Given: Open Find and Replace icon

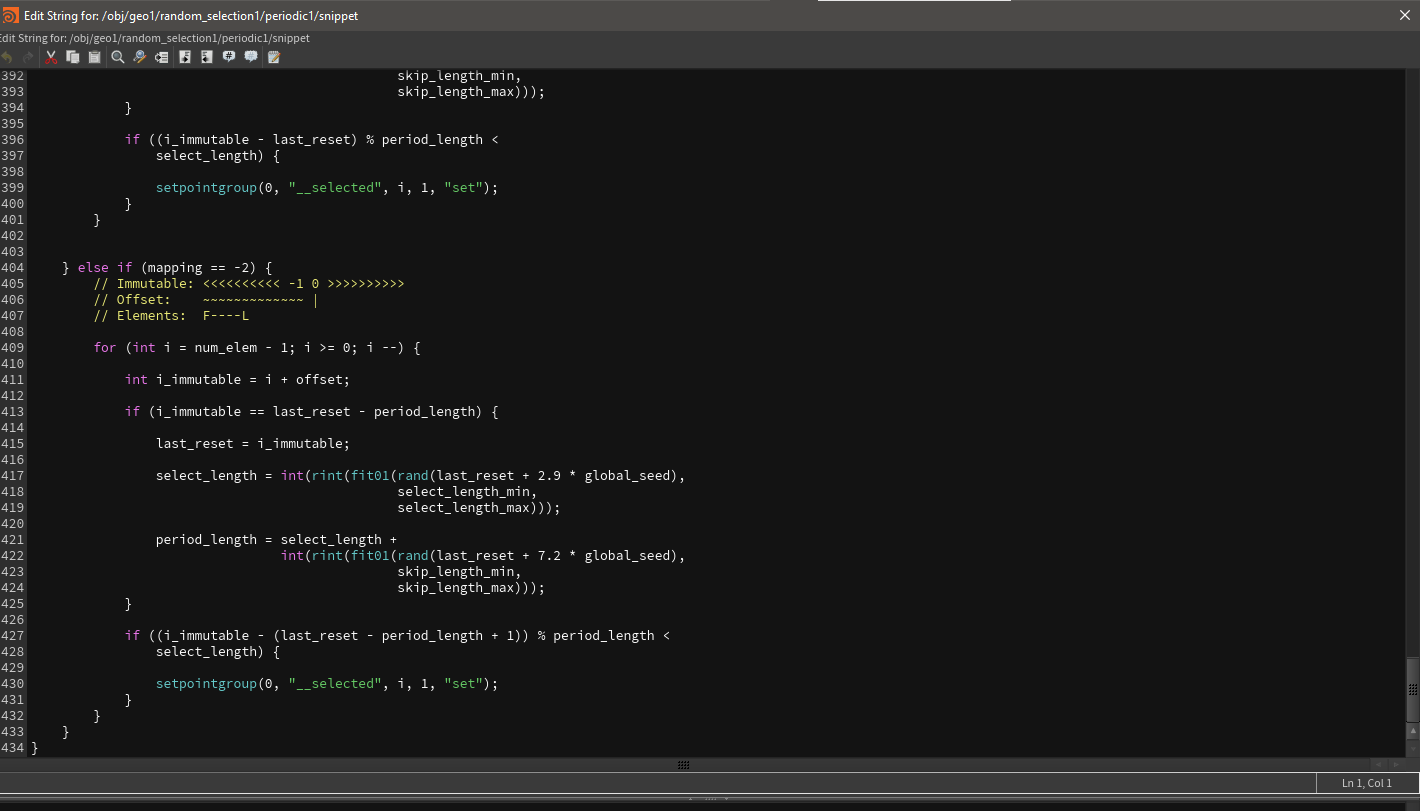Looking at the screenshot, I should (x=140, y=57).
